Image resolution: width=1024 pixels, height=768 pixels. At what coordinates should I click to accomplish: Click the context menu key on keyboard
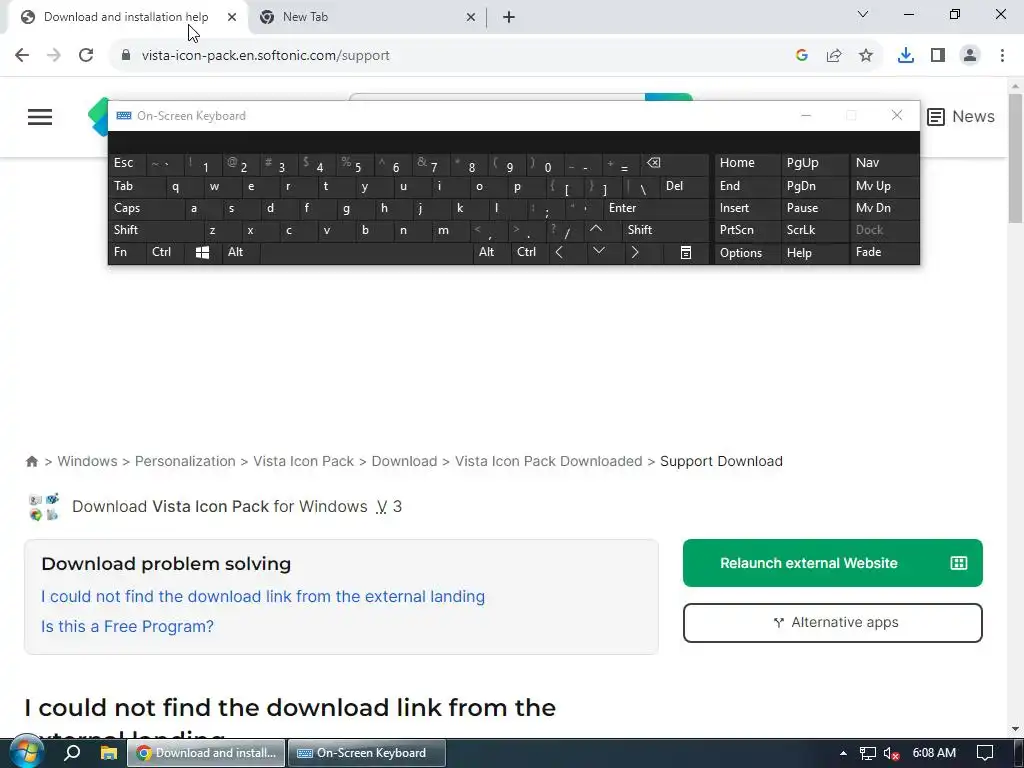tap(686, 253)
